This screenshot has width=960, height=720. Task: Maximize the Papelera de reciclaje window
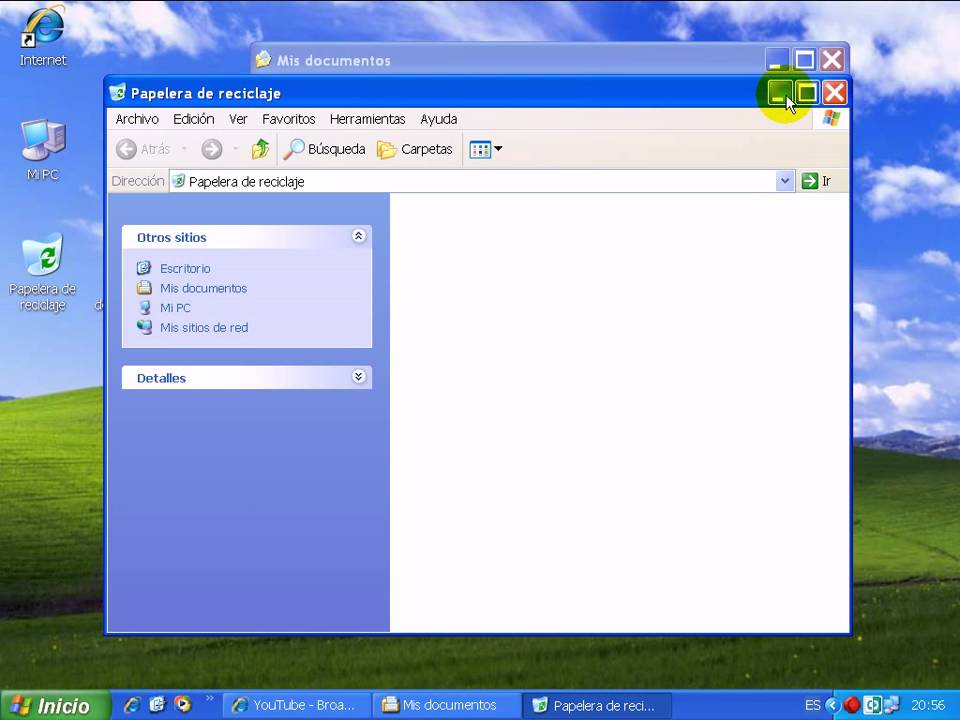[x=807, y=93]
